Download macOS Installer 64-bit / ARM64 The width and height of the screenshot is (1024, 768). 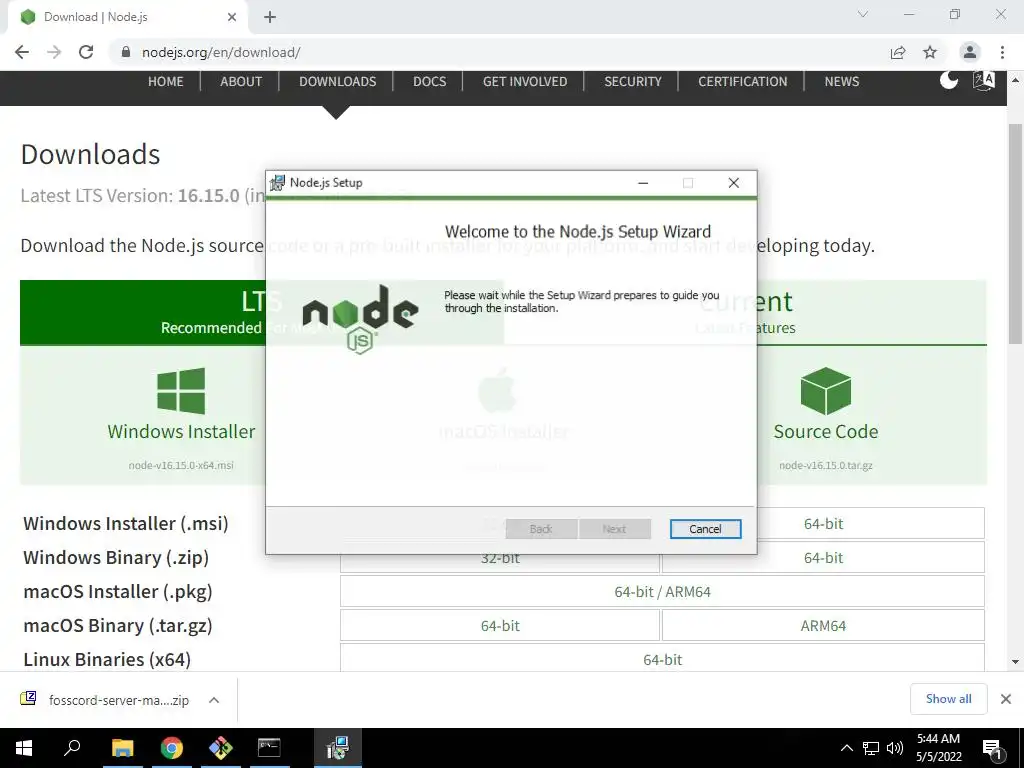click(662, 592)
